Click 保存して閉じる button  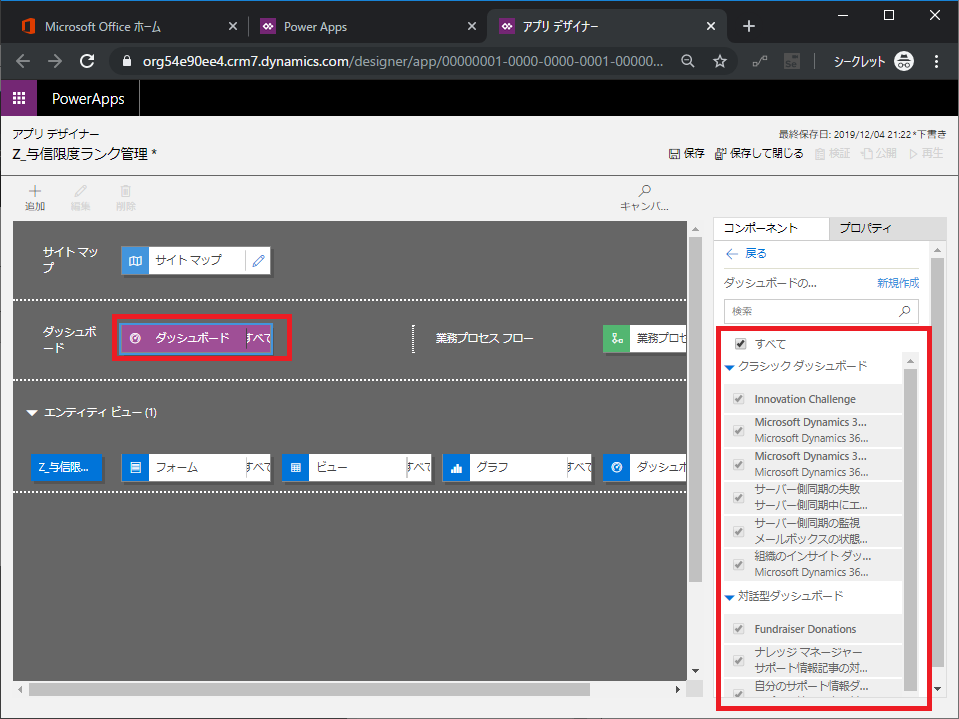(759, 153)
